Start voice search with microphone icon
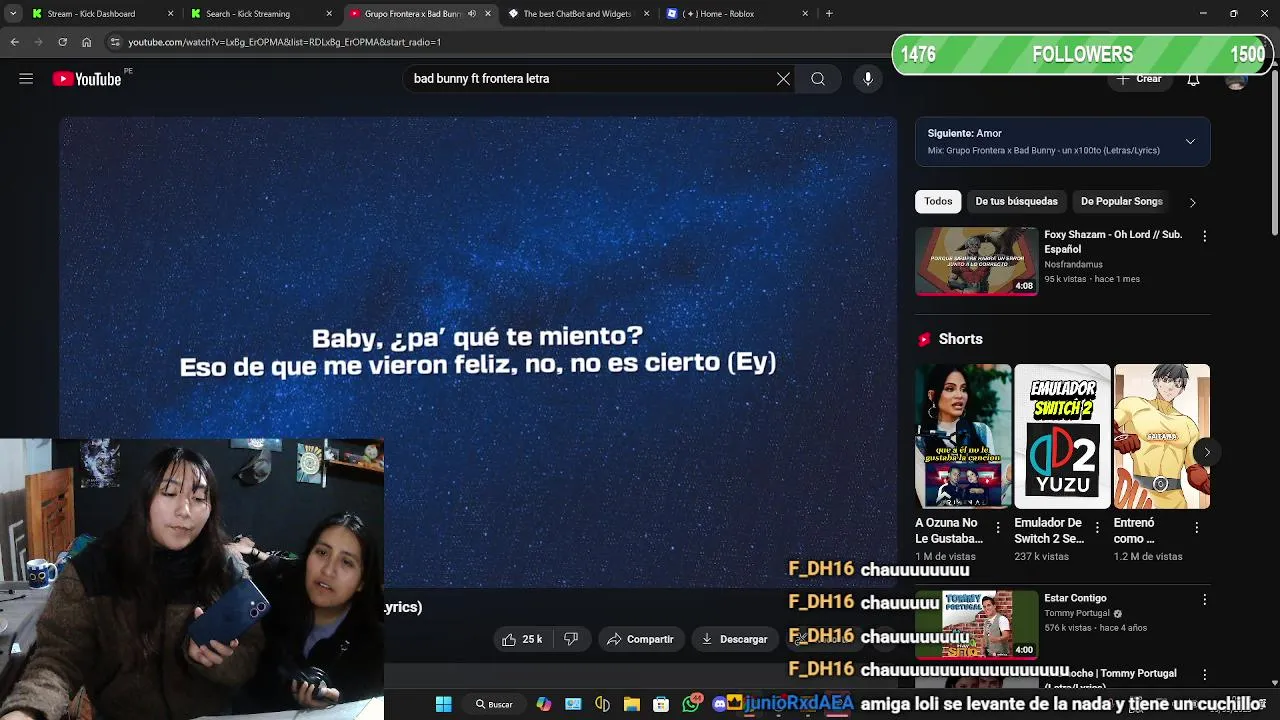 (868, 79)
